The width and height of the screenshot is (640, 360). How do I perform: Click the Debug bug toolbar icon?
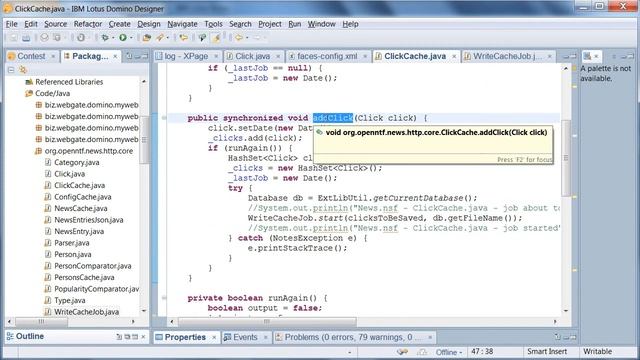tap(105, 38)
